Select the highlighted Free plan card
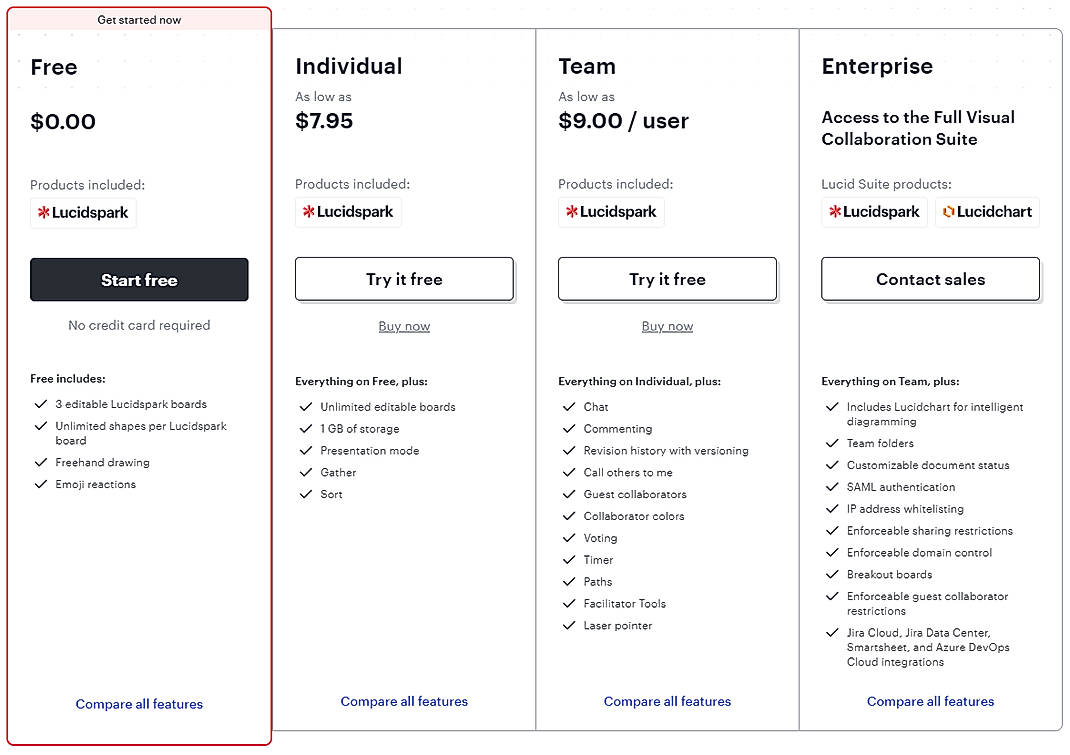The image size is (1070, 755). pos(139,600)
